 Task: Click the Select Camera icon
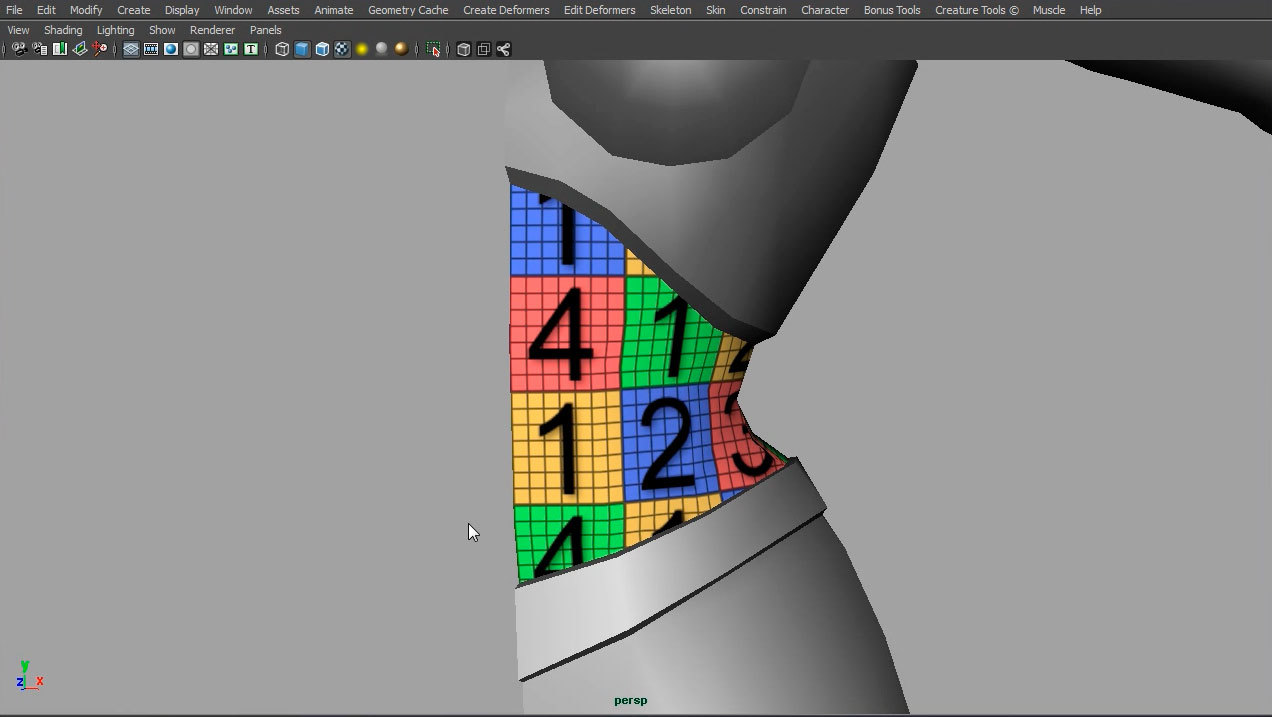[x=19, y=49]
